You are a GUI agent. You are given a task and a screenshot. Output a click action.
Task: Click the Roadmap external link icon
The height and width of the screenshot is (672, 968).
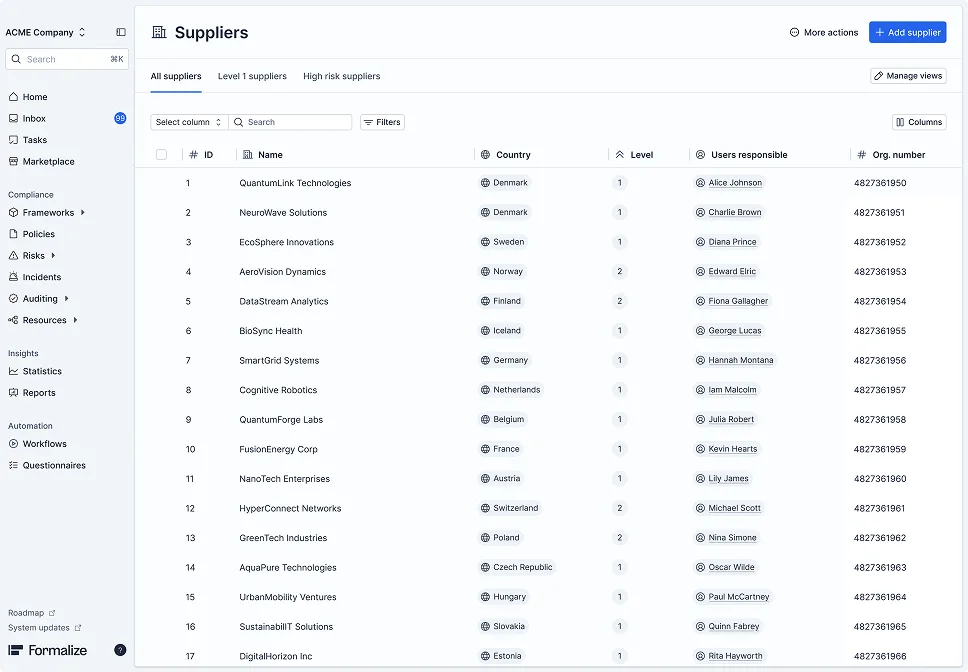(52, 613)
